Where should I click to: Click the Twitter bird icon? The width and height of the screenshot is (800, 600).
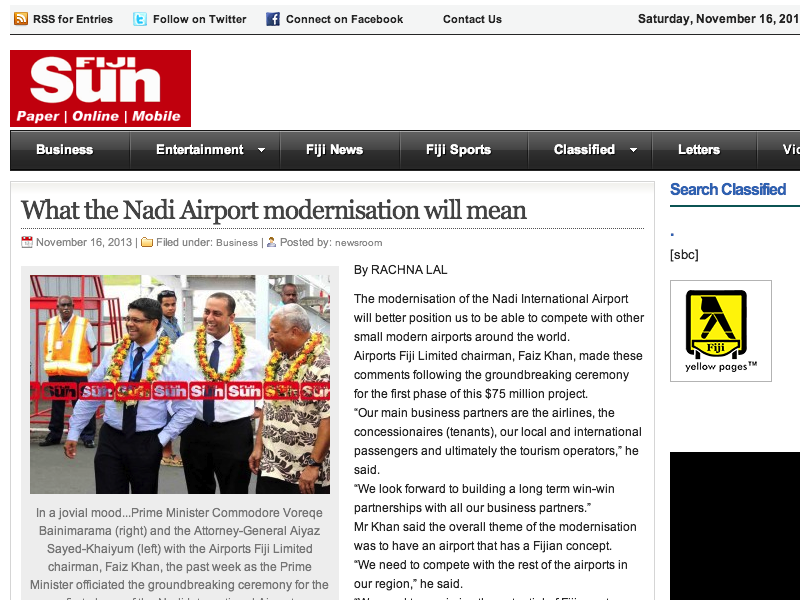tap(140, 19)
